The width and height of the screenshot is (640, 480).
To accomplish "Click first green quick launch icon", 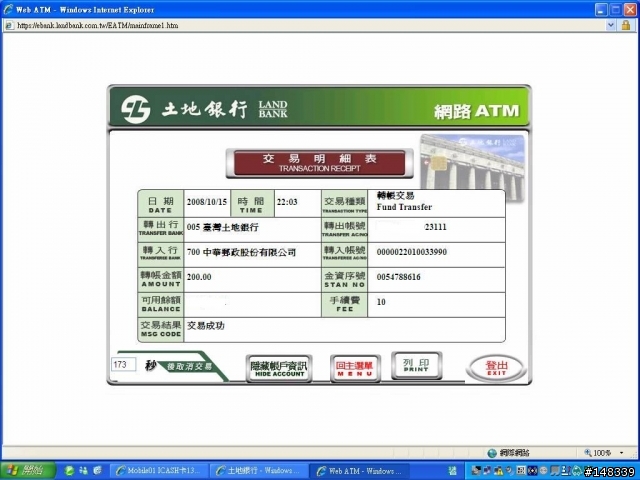I will click(x=70, y=471).
